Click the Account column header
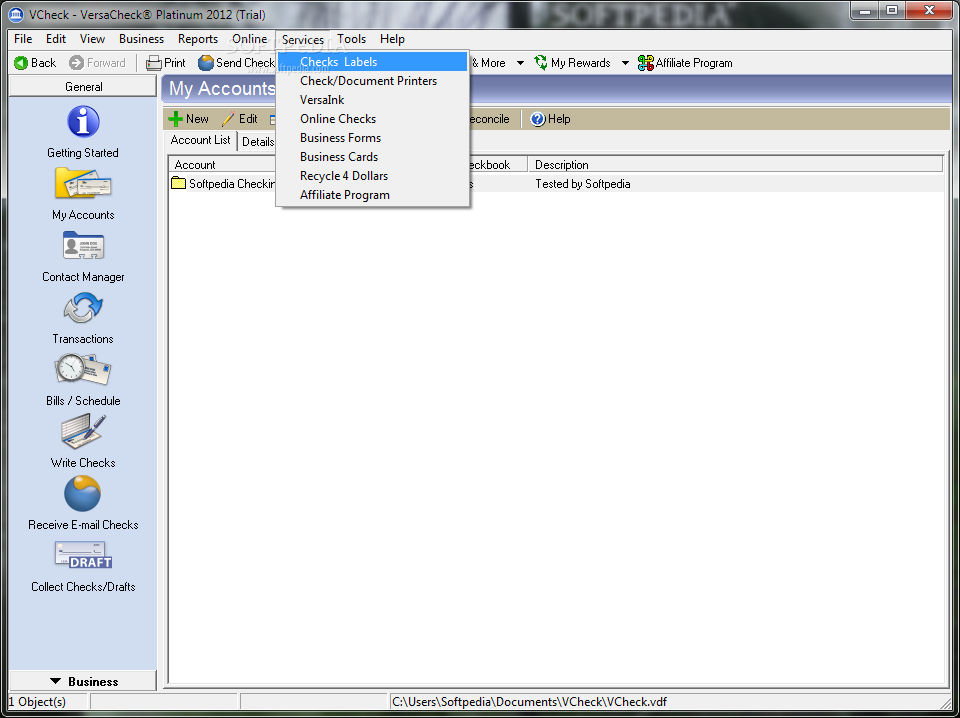Viewport: 960px width, 718px height. click(x=223, y=165)
